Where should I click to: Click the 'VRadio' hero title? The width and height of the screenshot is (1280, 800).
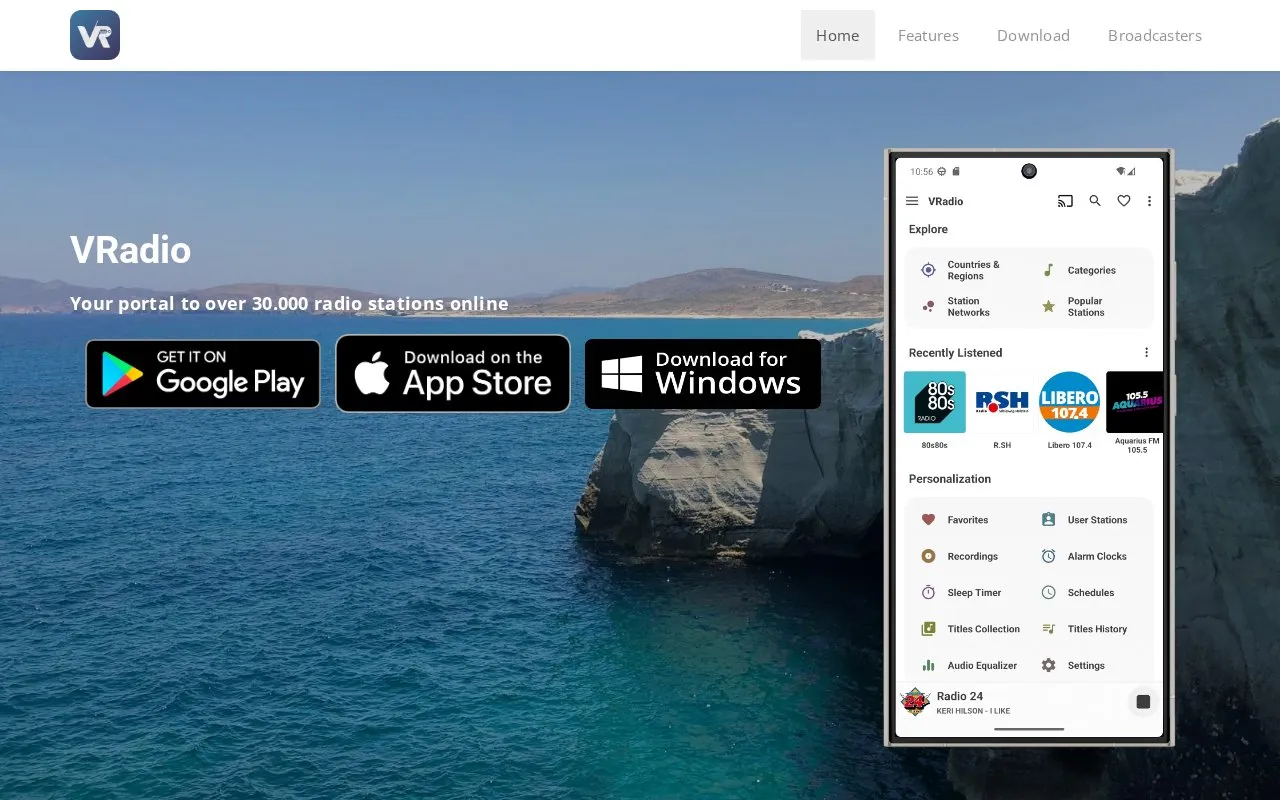pos(130,250)
